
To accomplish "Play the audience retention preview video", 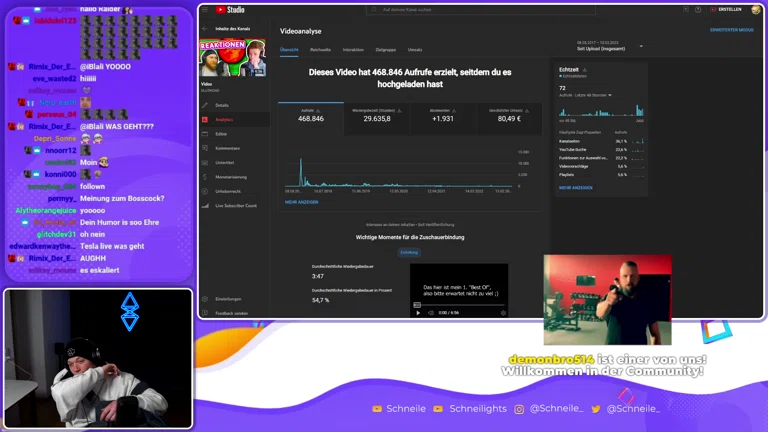I will coord(418,312).
